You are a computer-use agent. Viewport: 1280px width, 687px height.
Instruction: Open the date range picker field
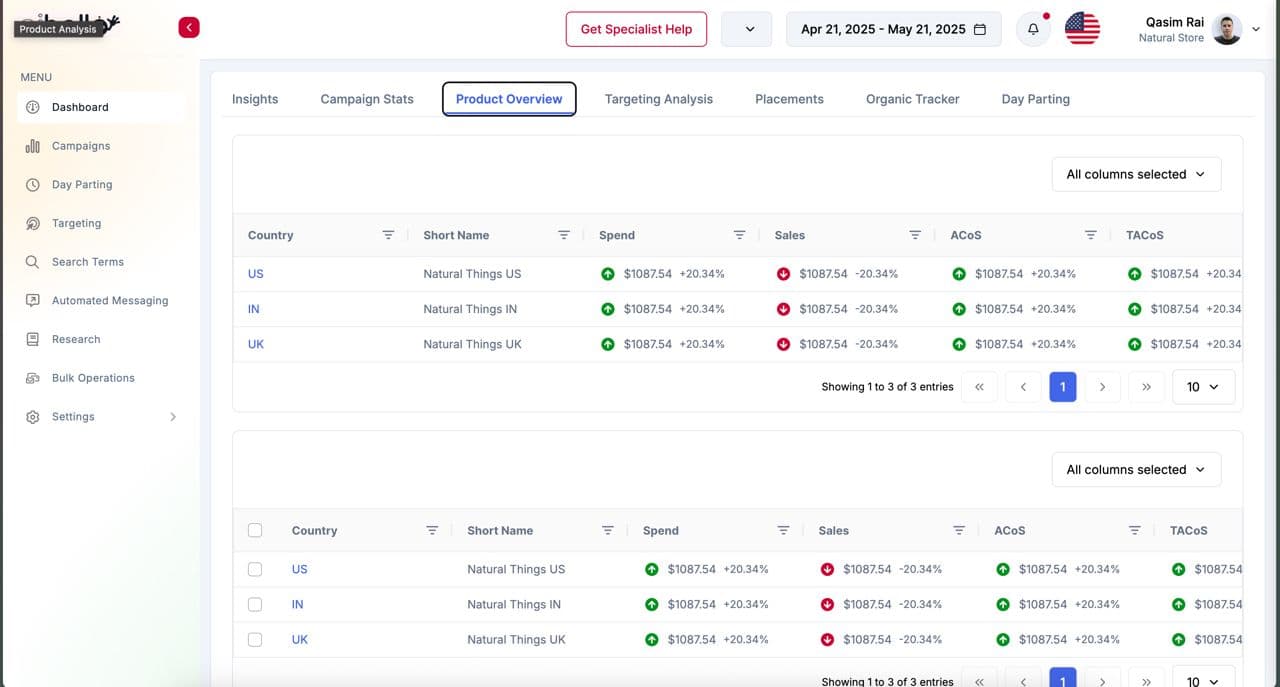point(893,29)
